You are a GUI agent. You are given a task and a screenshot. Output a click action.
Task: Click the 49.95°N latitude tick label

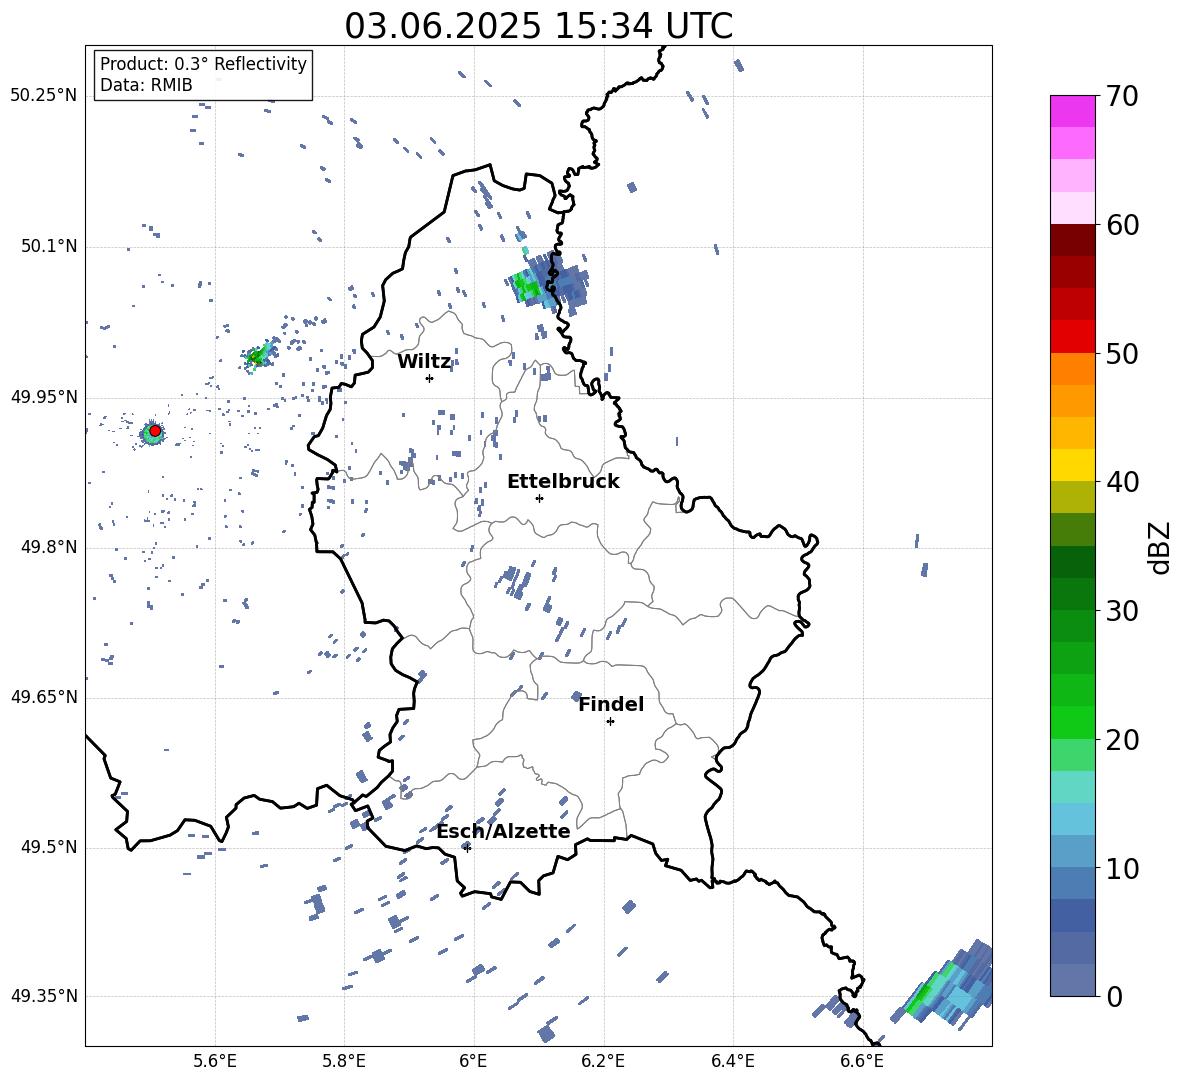44,397
